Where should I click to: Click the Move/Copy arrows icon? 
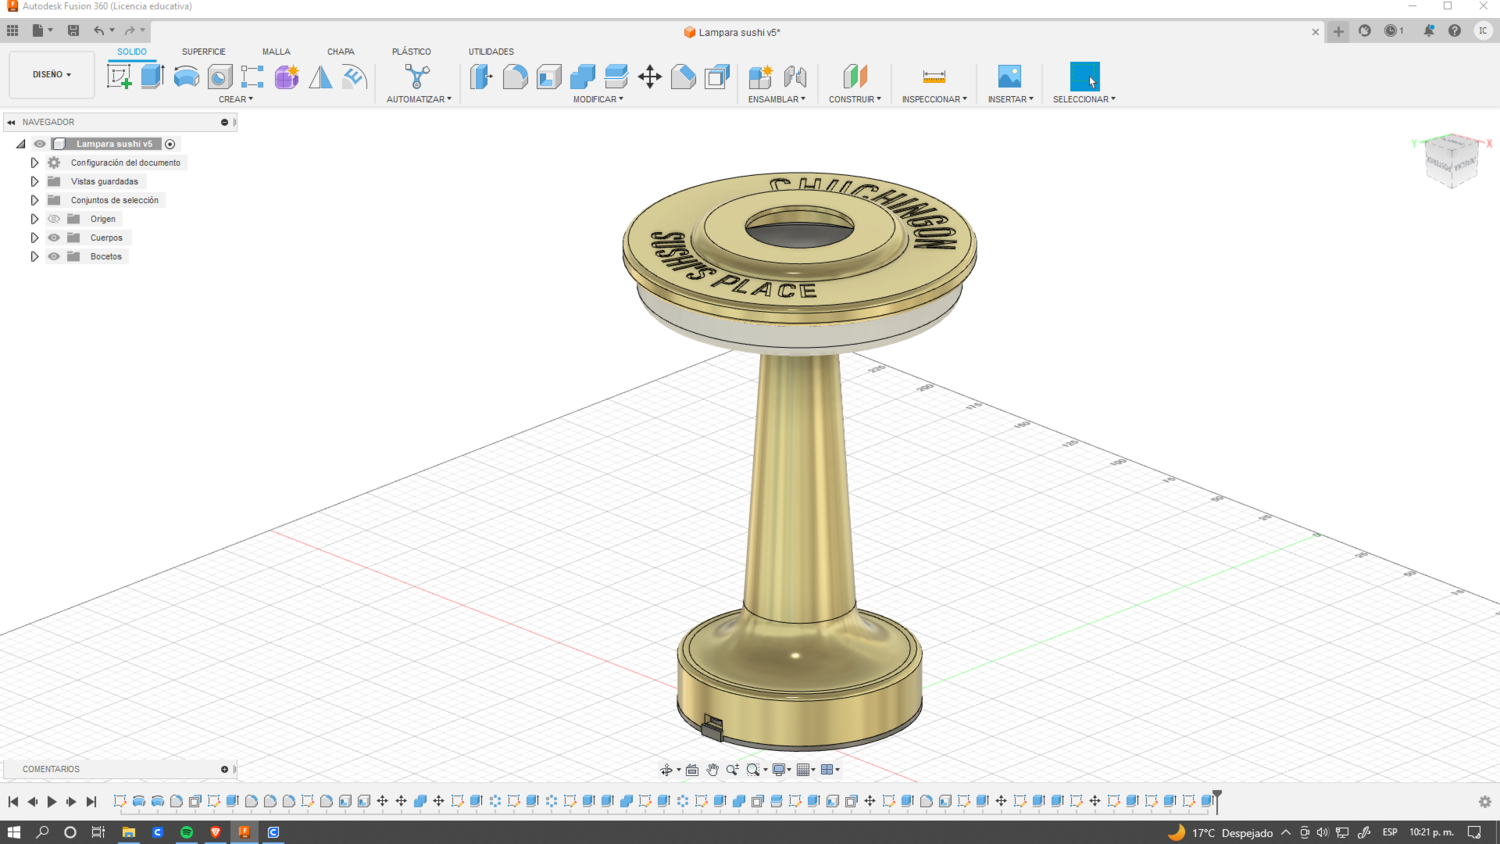tap(650, 77)
